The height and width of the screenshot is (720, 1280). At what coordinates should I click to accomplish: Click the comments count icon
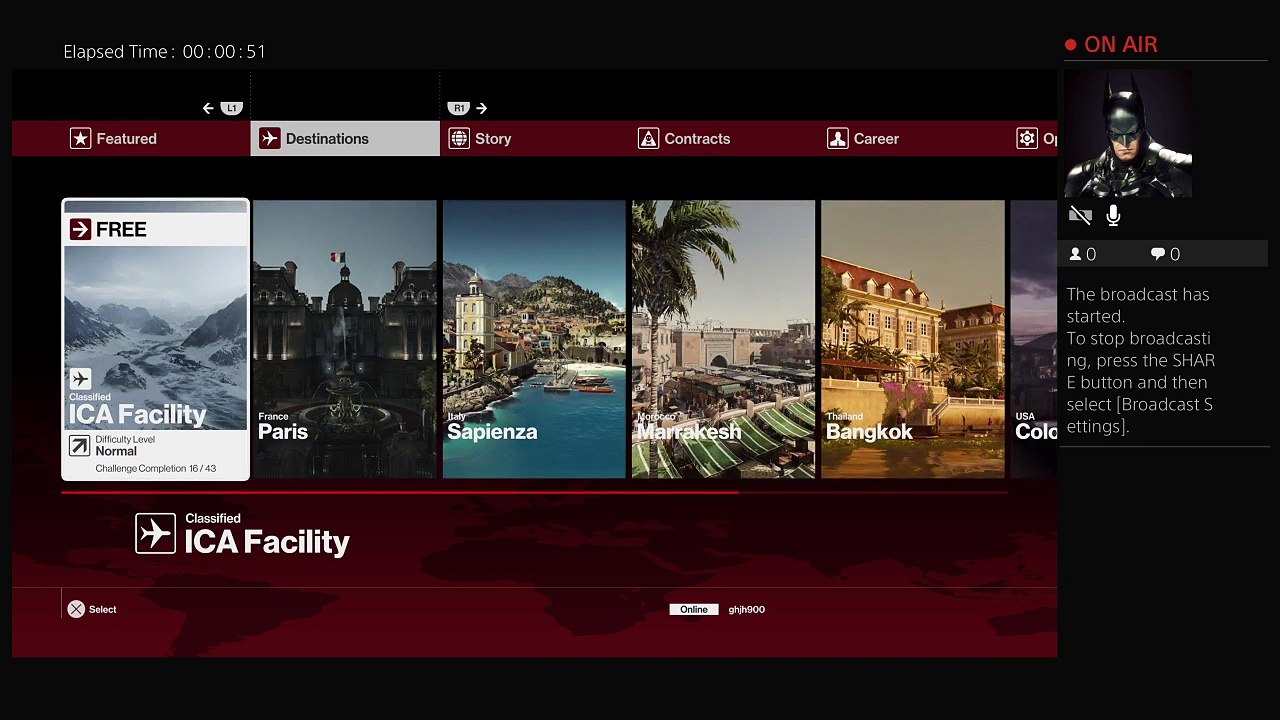click(1158, 254)
